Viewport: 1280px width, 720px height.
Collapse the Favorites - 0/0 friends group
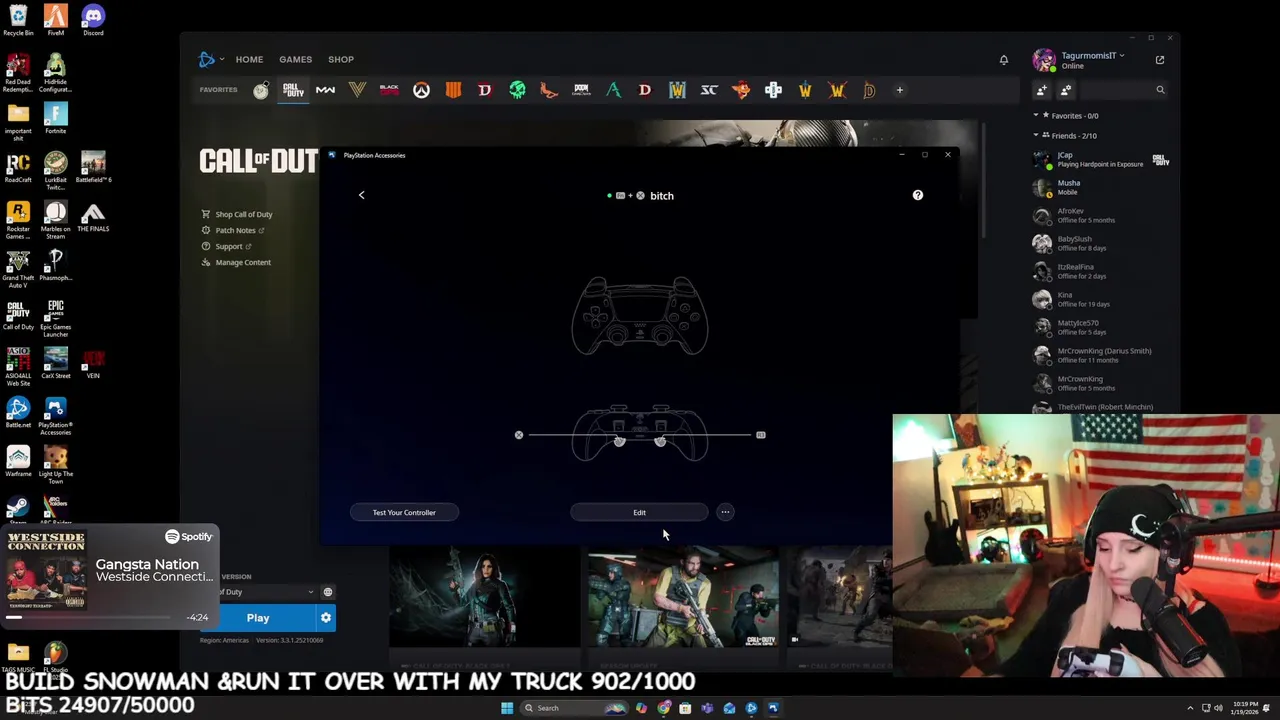click(1036, 116)
